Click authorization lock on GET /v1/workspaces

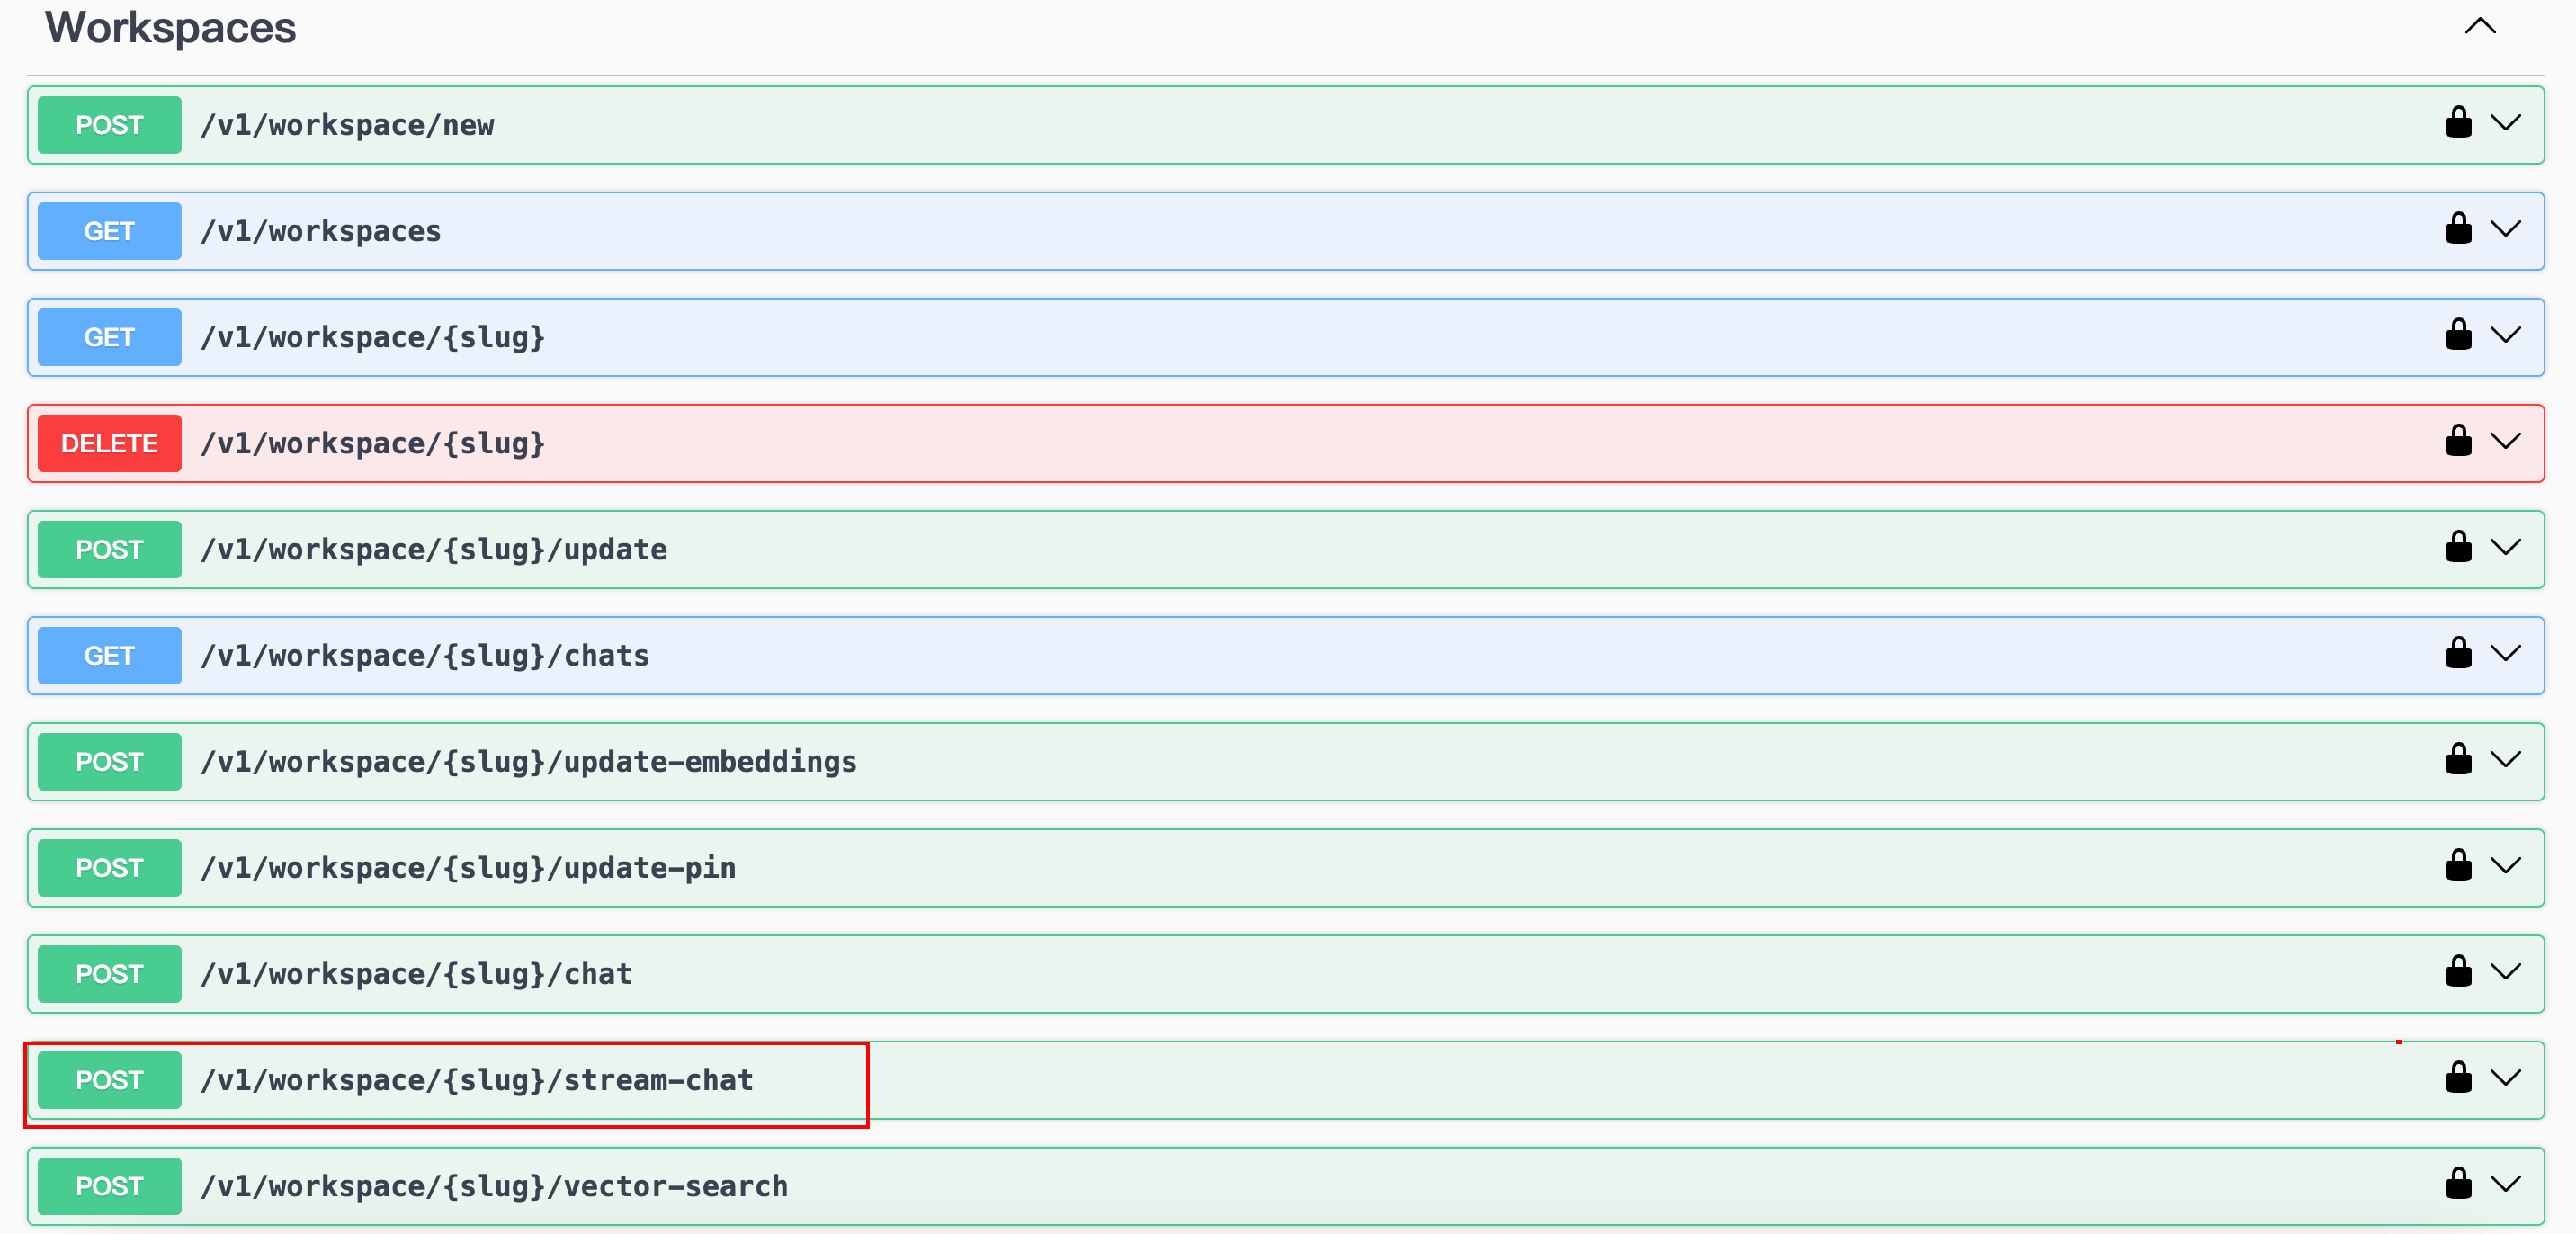[x=2458, y=229]
